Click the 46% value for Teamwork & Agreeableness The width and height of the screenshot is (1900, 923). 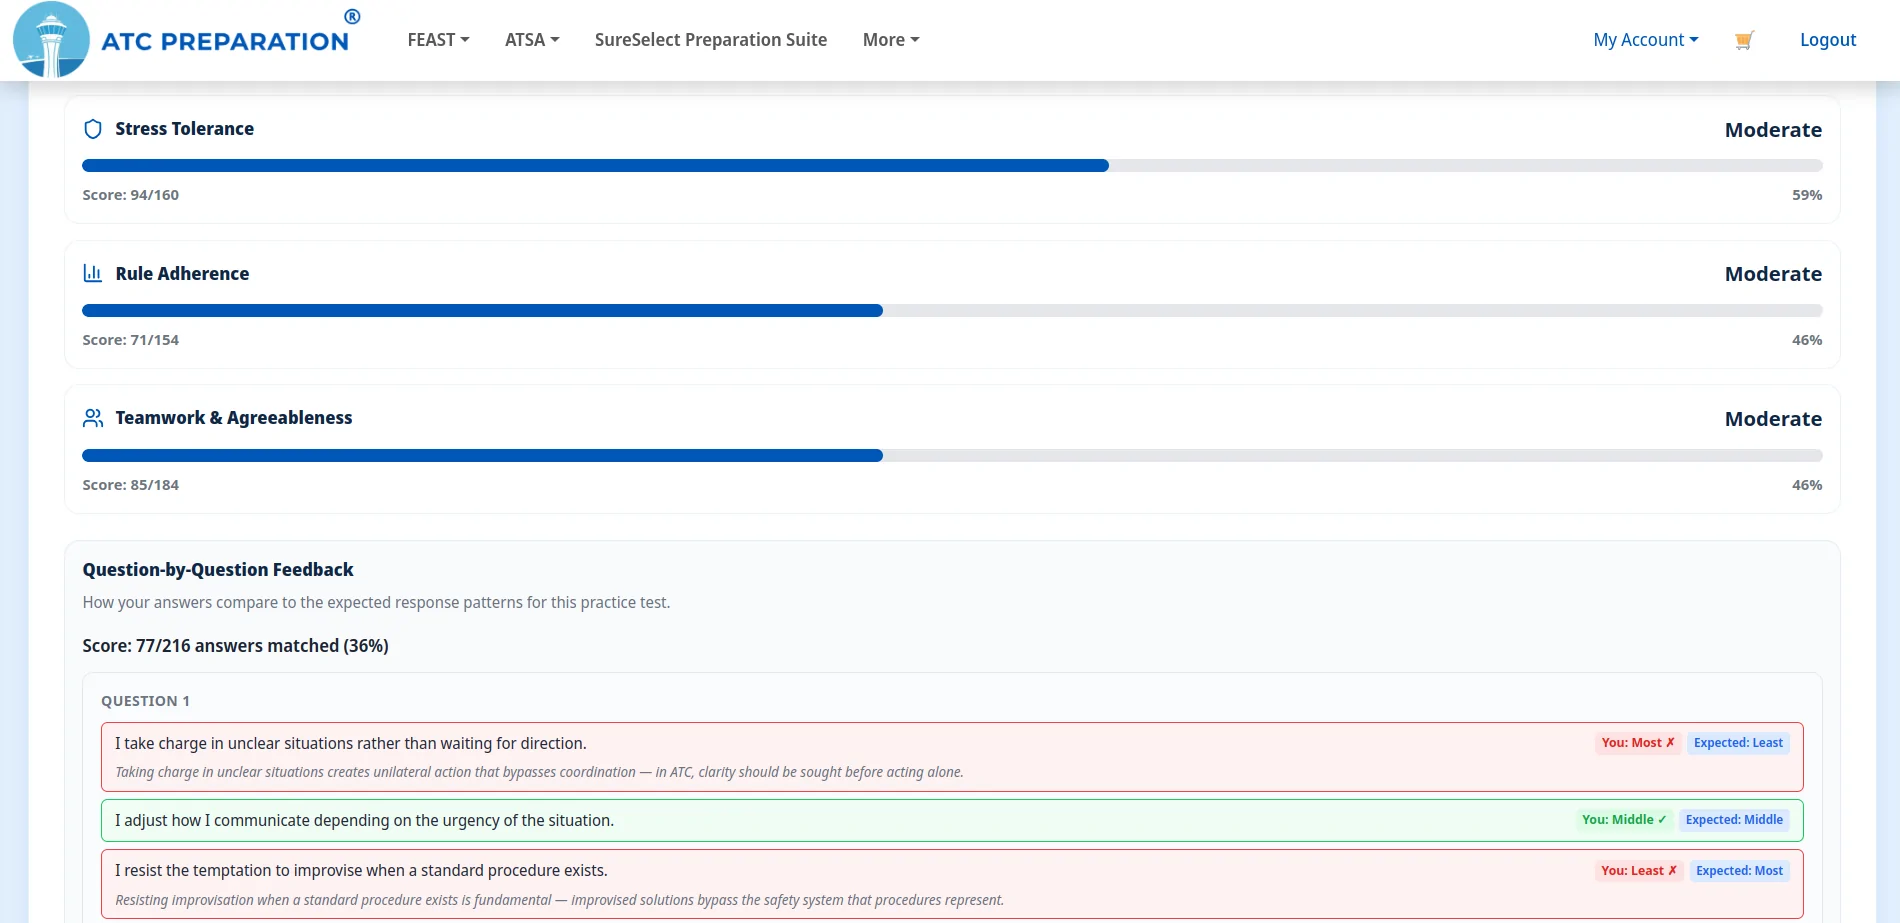1807,485
